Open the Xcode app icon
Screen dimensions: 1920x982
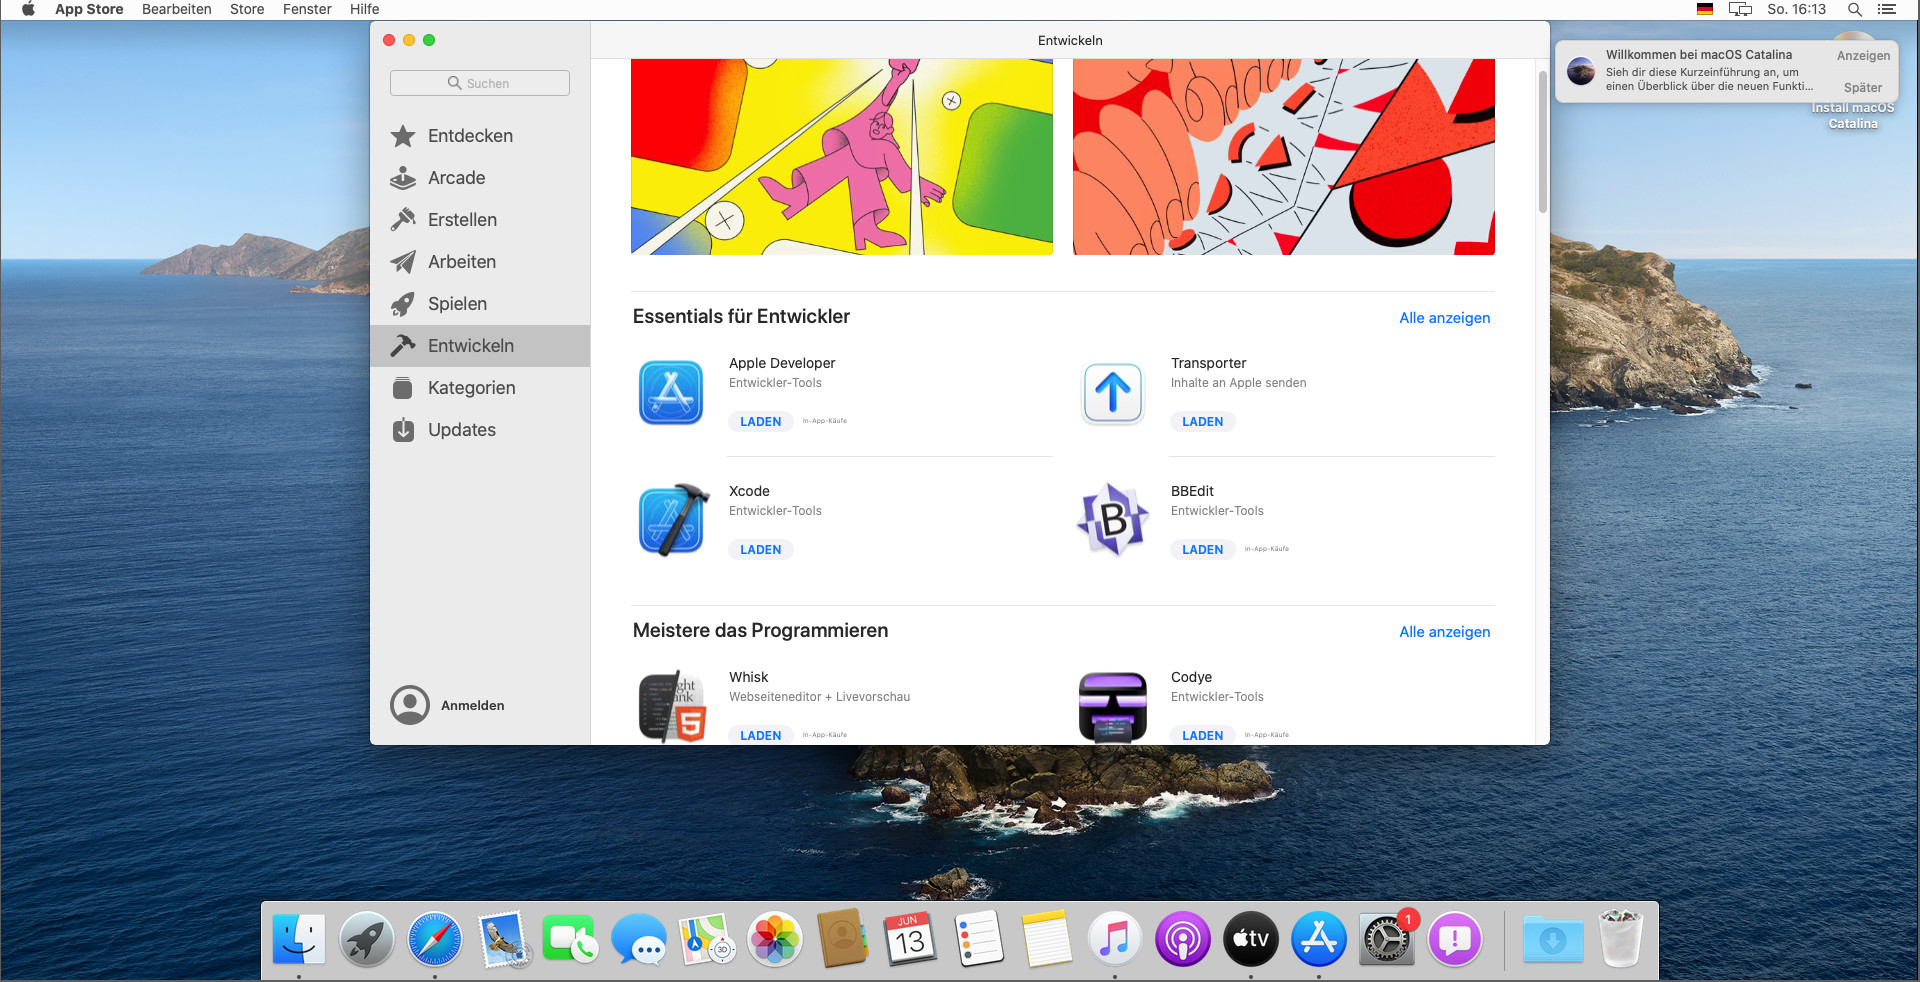click(672, 520)
